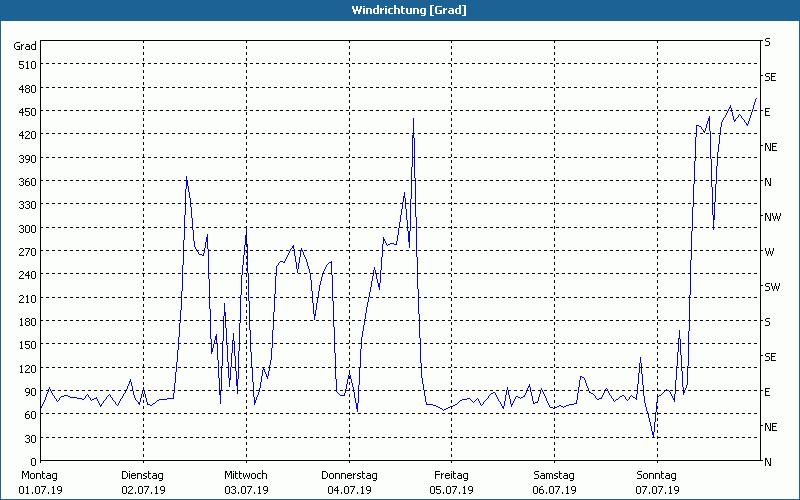Select the 06.07.19 date label
This screenshot has height=500, width=800.
(x=554, y=490)
